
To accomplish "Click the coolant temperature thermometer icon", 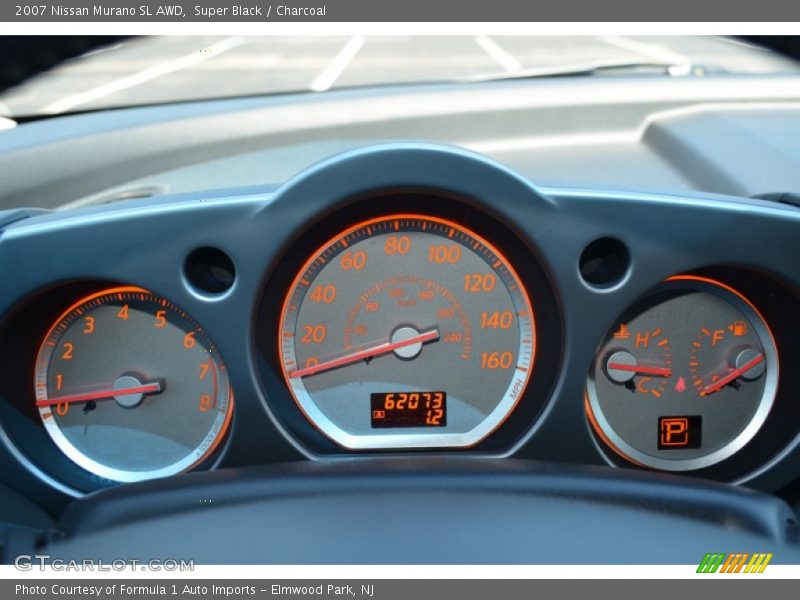I will (622, 332).
